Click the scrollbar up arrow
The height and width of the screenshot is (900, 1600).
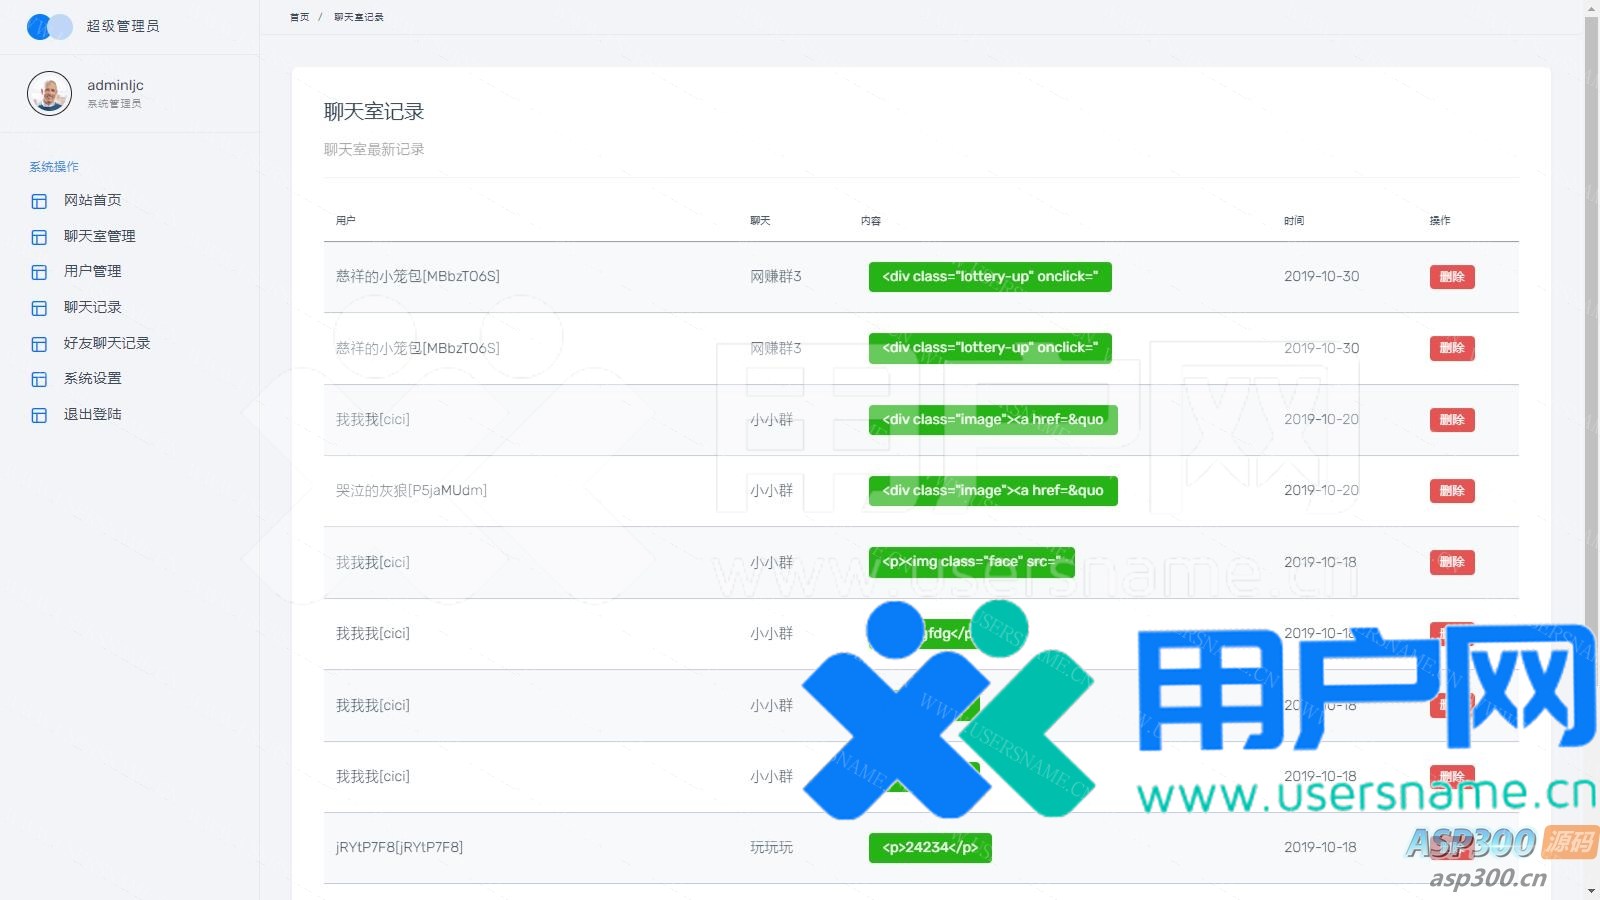tap(1591, 8)
